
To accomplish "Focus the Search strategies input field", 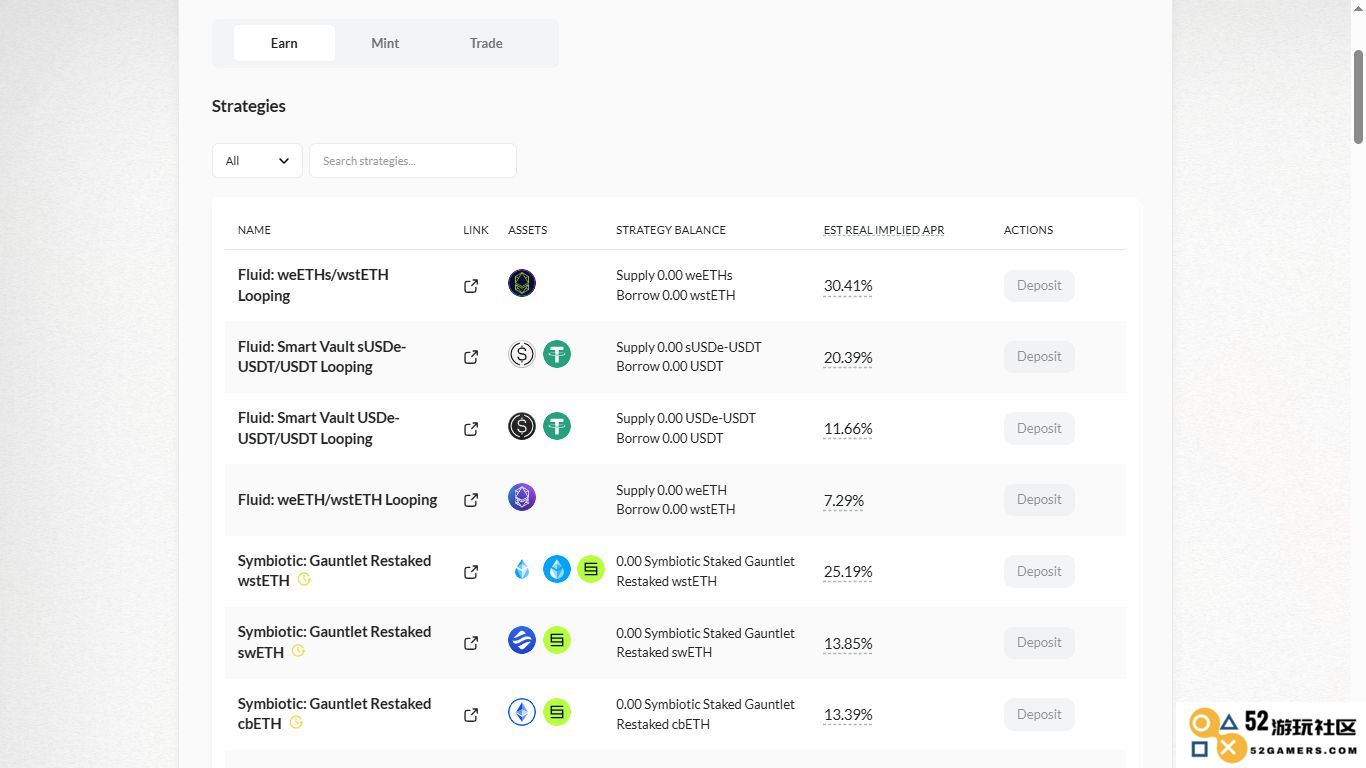I will [x=413, y=161].
